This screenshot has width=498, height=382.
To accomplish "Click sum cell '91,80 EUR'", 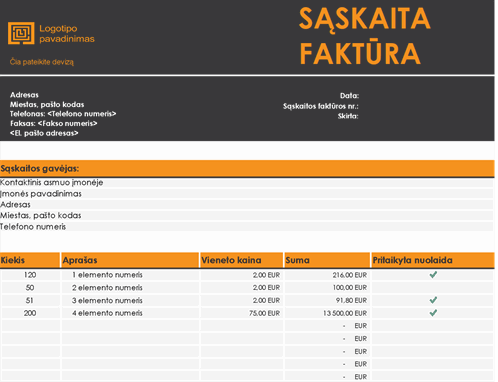I will click(x=327, y=300).
